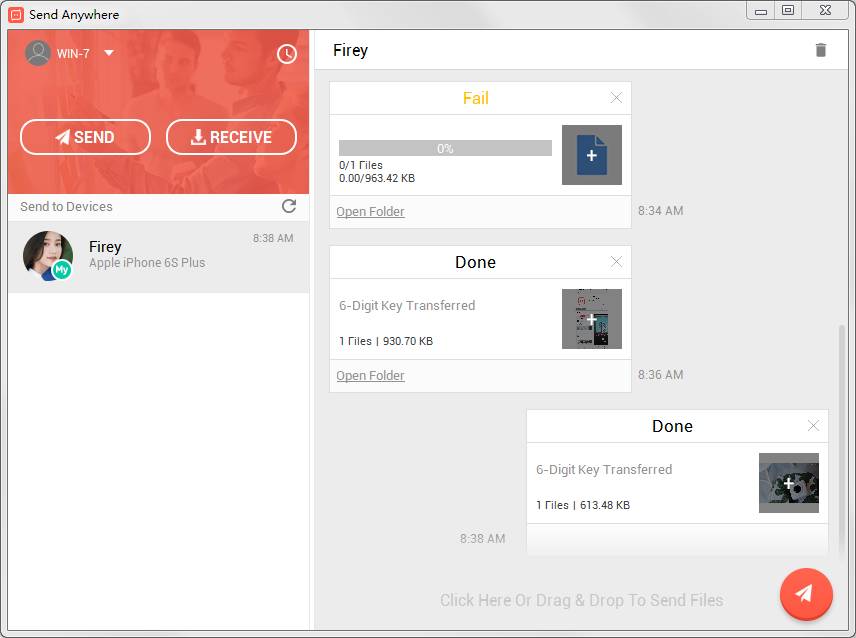Click the Fail status label
Viewport: 856px width, 638px height.
point(475,98)
